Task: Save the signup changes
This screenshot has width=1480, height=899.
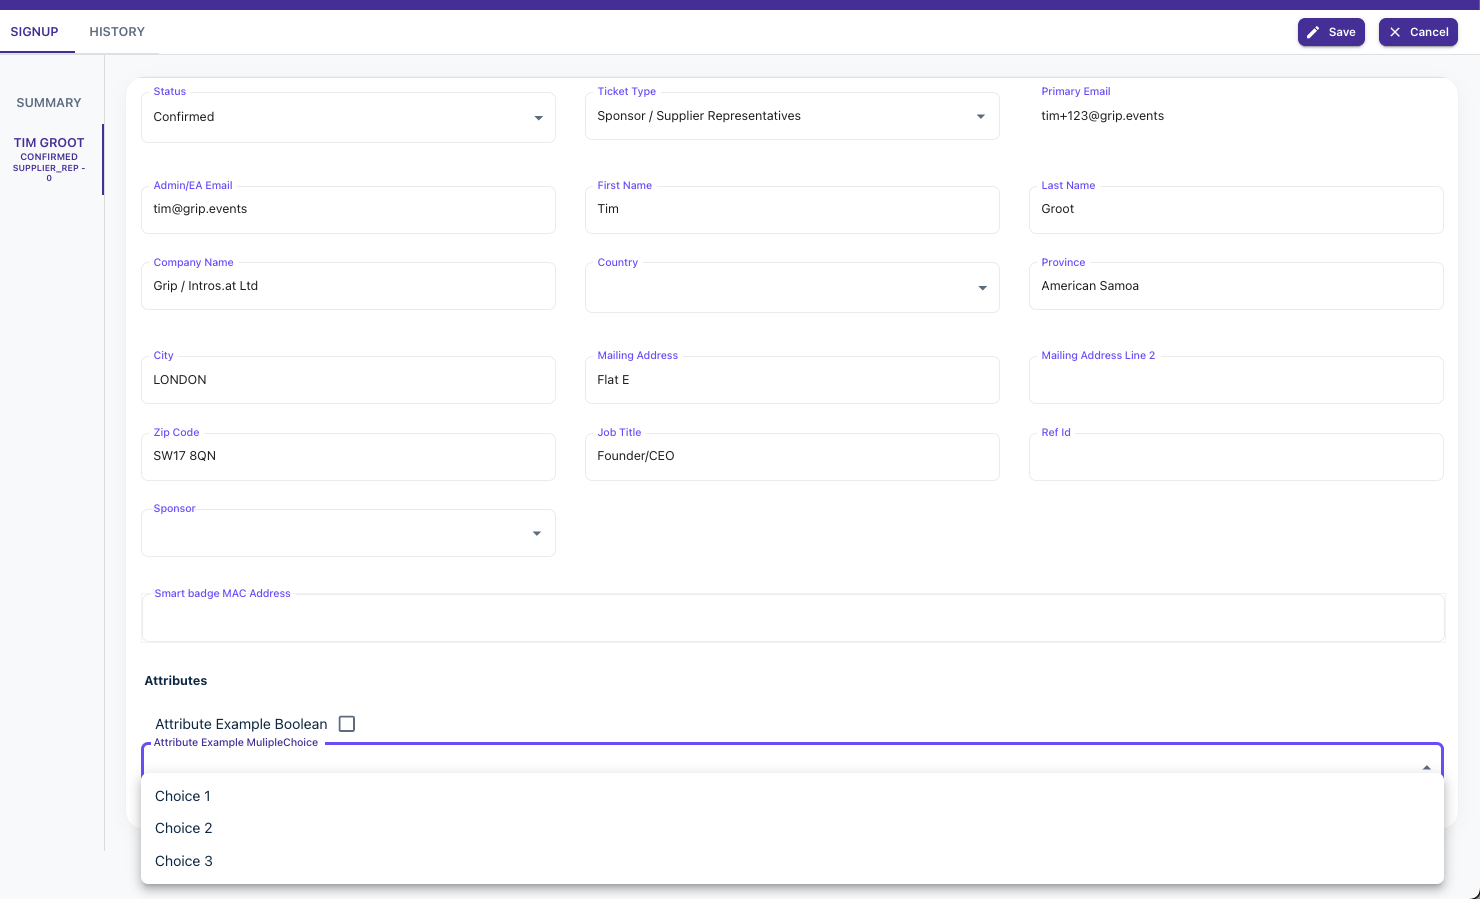Action: [1331, 32]
